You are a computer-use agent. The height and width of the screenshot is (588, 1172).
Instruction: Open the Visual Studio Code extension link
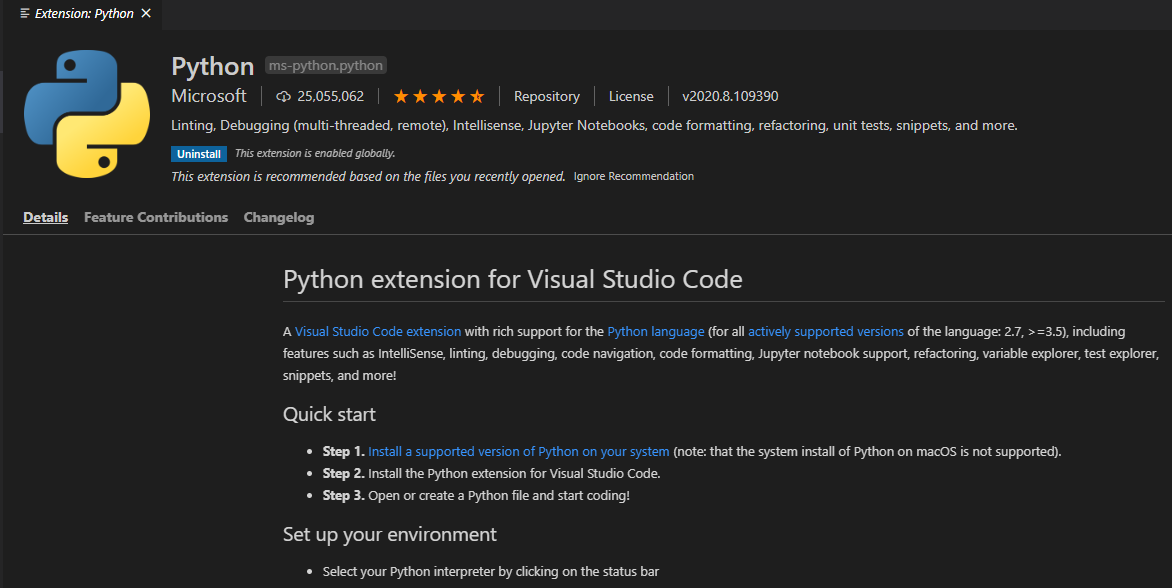coord(377,331)
